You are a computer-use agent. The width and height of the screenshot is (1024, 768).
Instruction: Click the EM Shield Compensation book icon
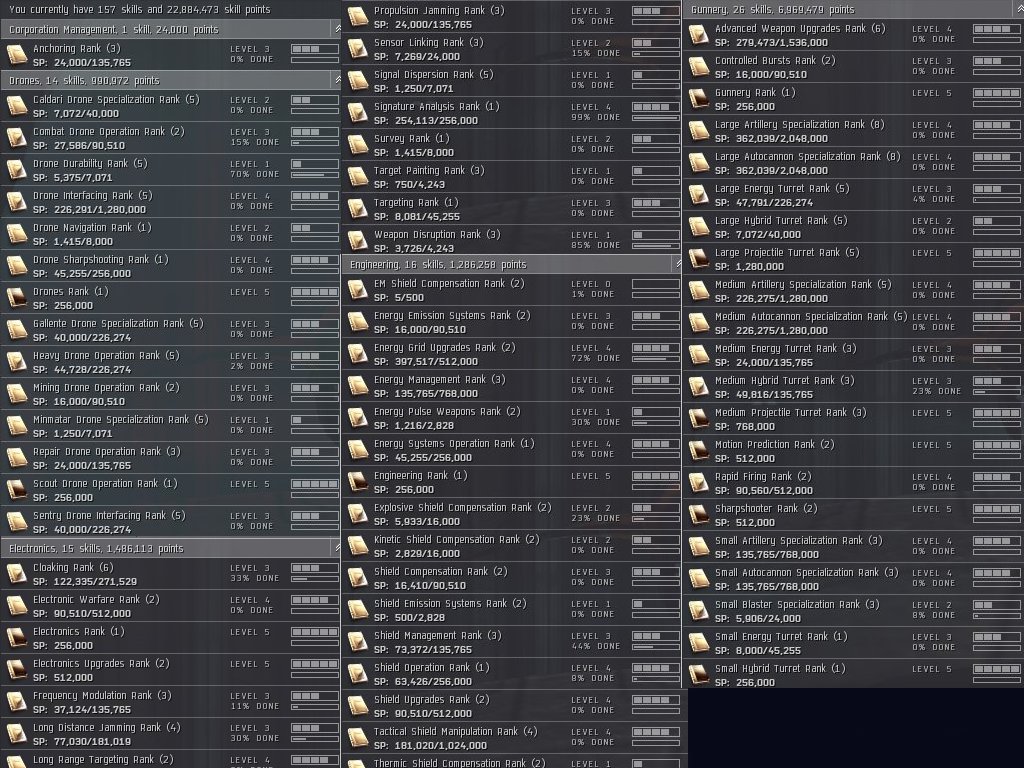click(357, 290)
